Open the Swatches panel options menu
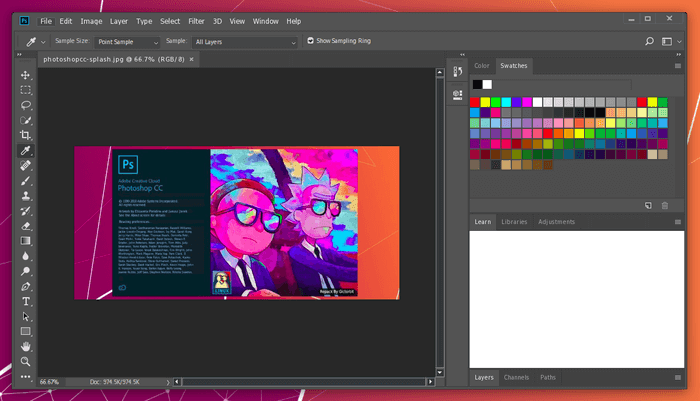This screenshot has width=700, height=401. tap(678, 66)
